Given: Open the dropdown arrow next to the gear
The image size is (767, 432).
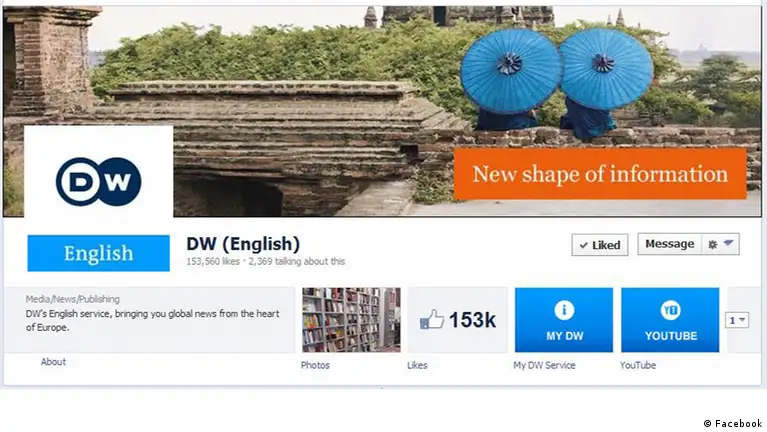Looking at the screenshot, I should pos(728,243).
